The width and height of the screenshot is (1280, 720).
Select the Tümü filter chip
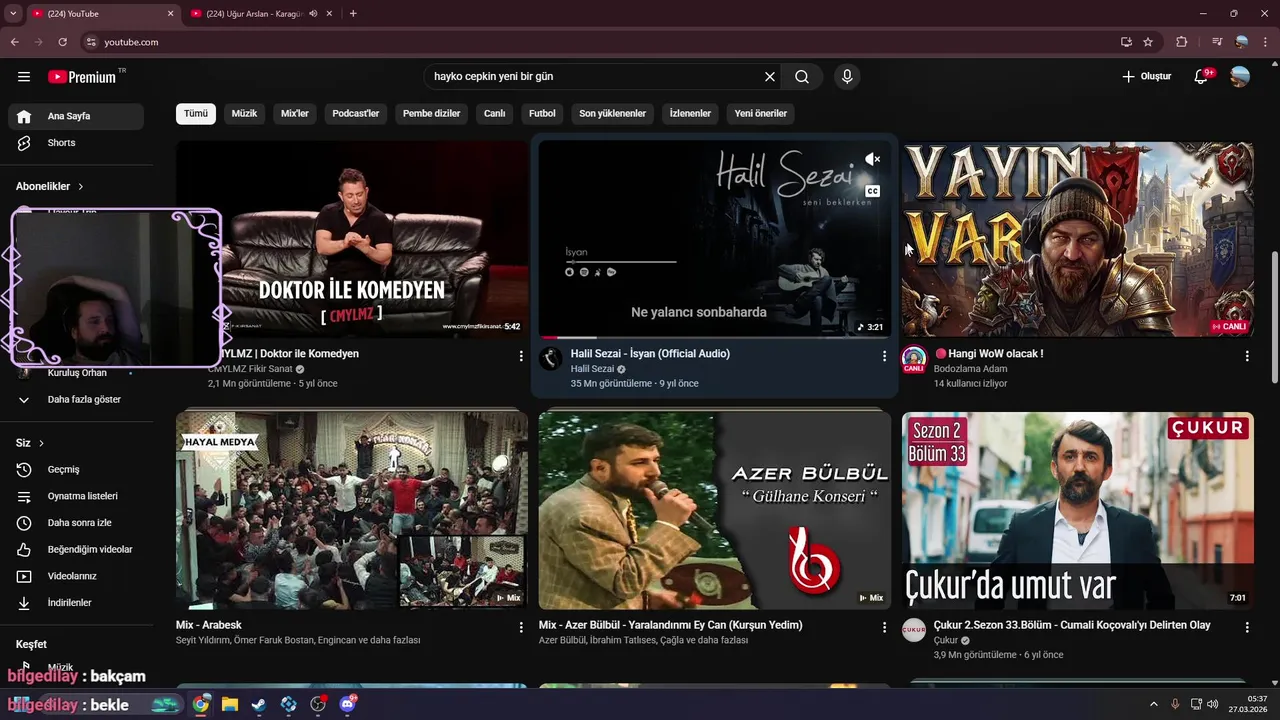pyautogui.click(x=196, y=113)
